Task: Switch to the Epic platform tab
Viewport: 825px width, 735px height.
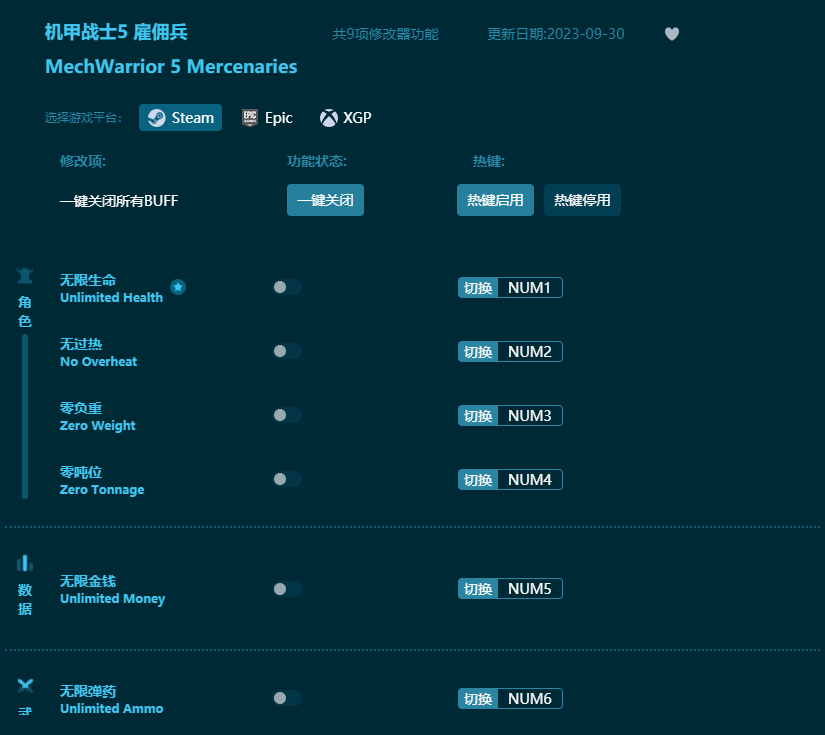Action: point(267,117)
